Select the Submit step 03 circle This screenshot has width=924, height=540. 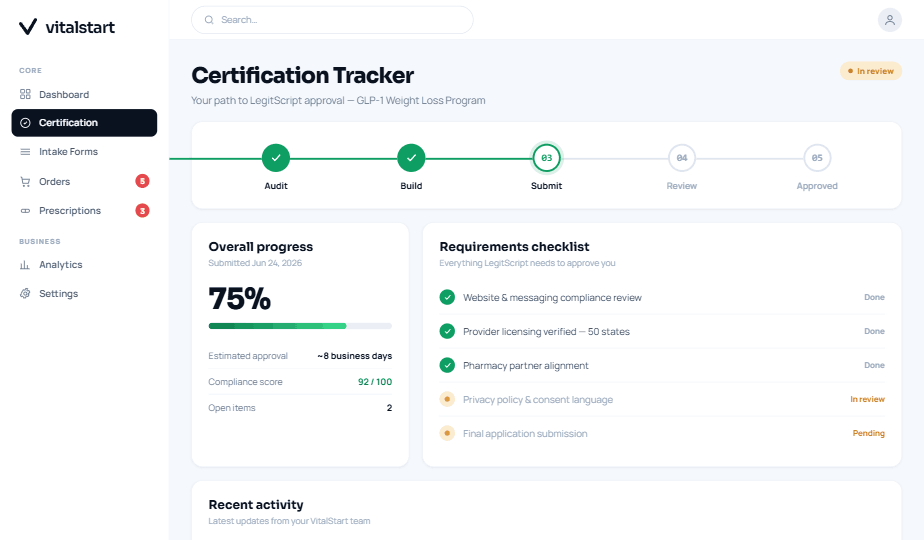pos(546,158)
